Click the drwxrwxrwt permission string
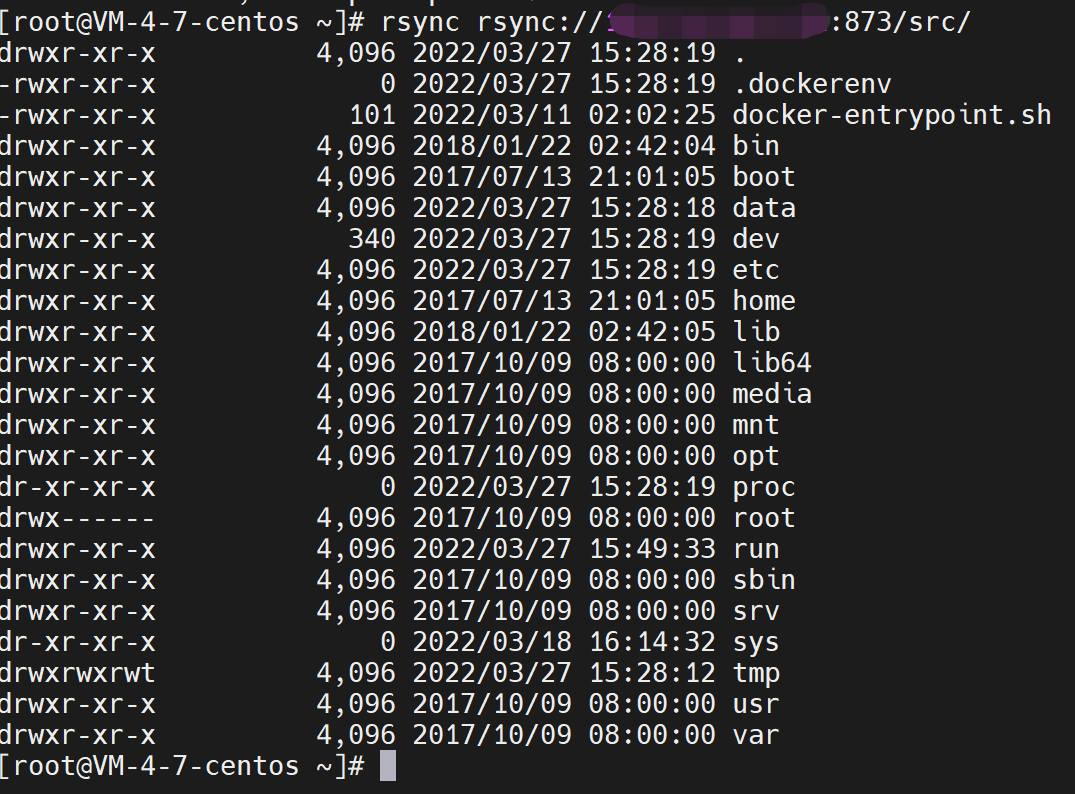The width and height of the screenshot is (1075, 794). click(x=77, y=673)
